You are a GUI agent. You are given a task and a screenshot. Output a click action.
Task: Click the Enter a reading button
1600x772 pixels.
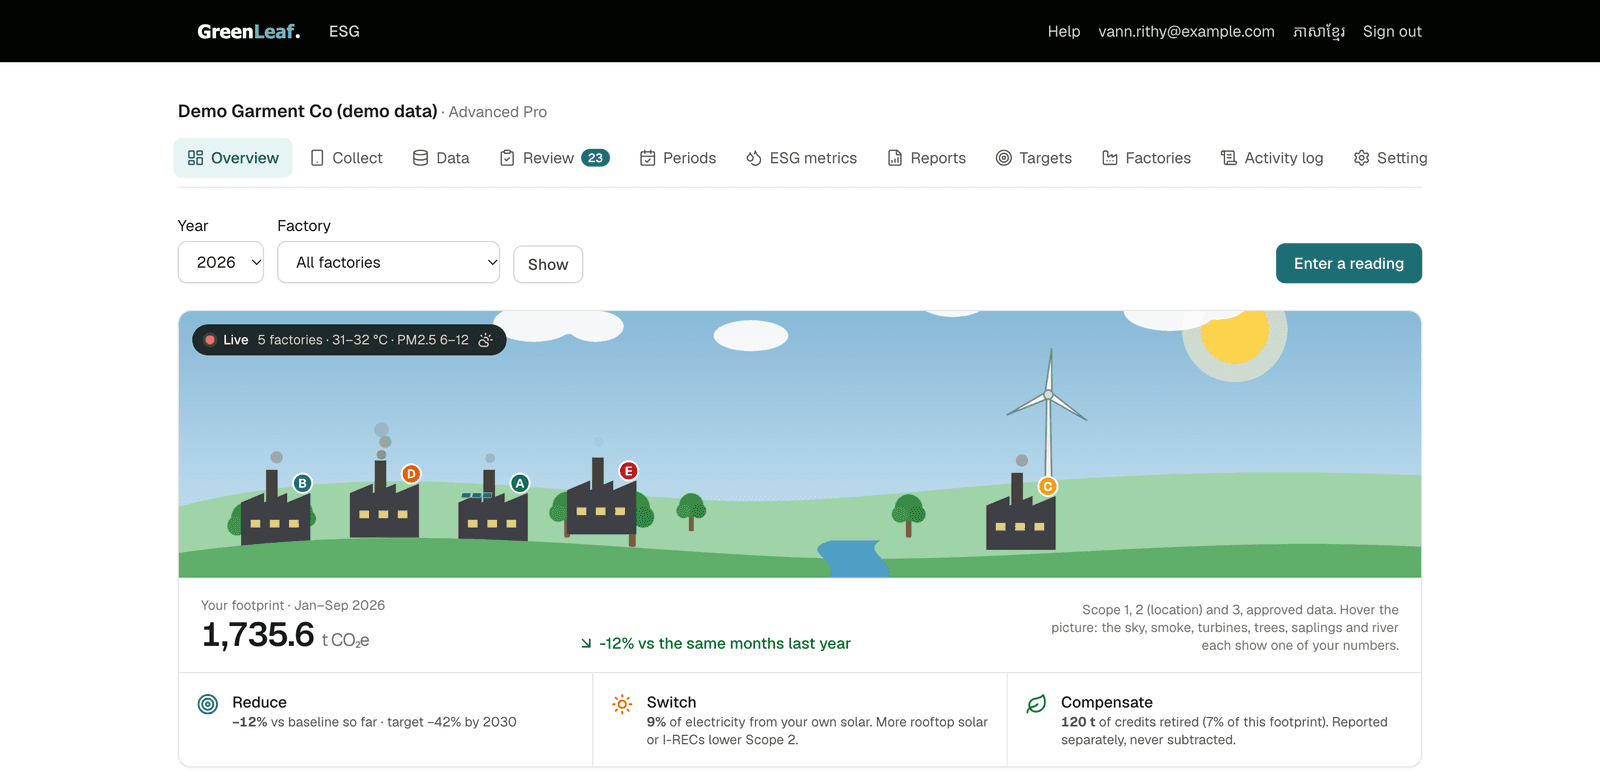point(1349,263)
